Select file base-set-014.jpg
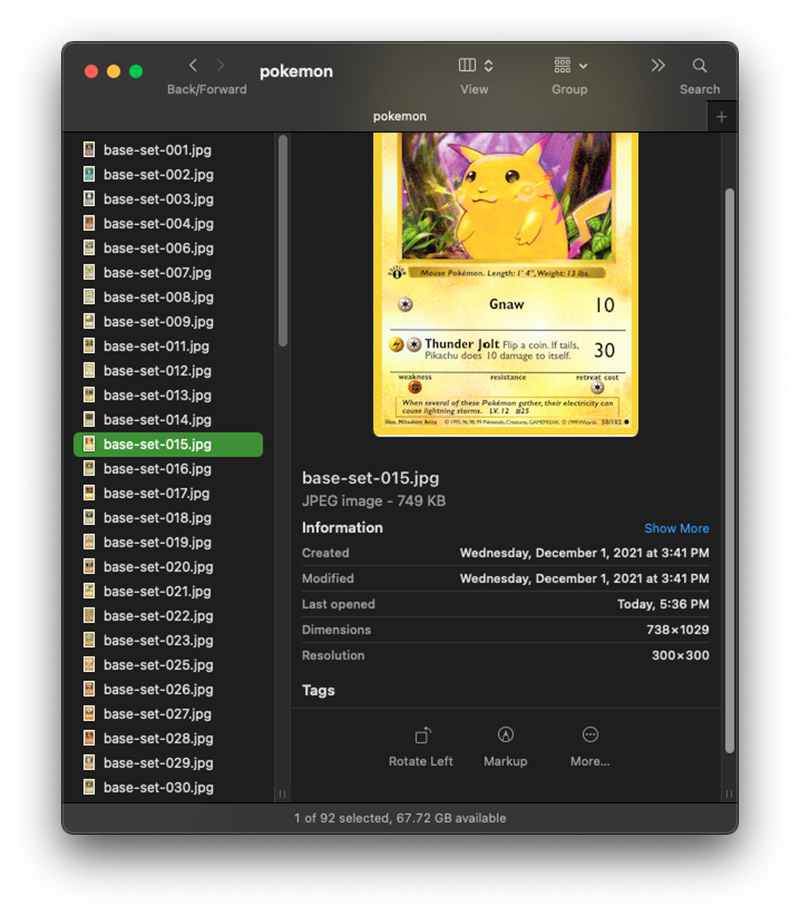Viewport: 800px width, 916px height. pos(168,420)
